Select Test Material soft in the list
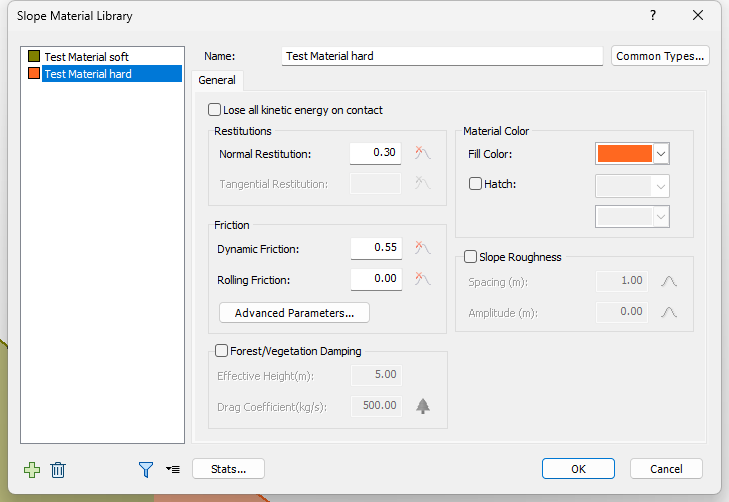729x502 pixels. tap(86, 57)
